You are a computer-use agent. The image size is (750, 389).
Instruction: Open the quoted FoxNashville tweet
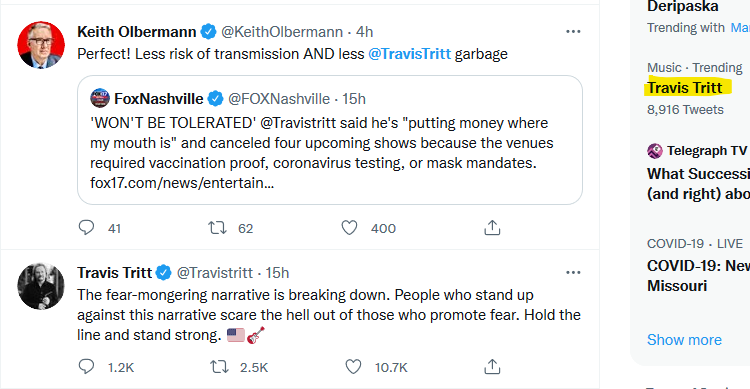tap(330, 140)
